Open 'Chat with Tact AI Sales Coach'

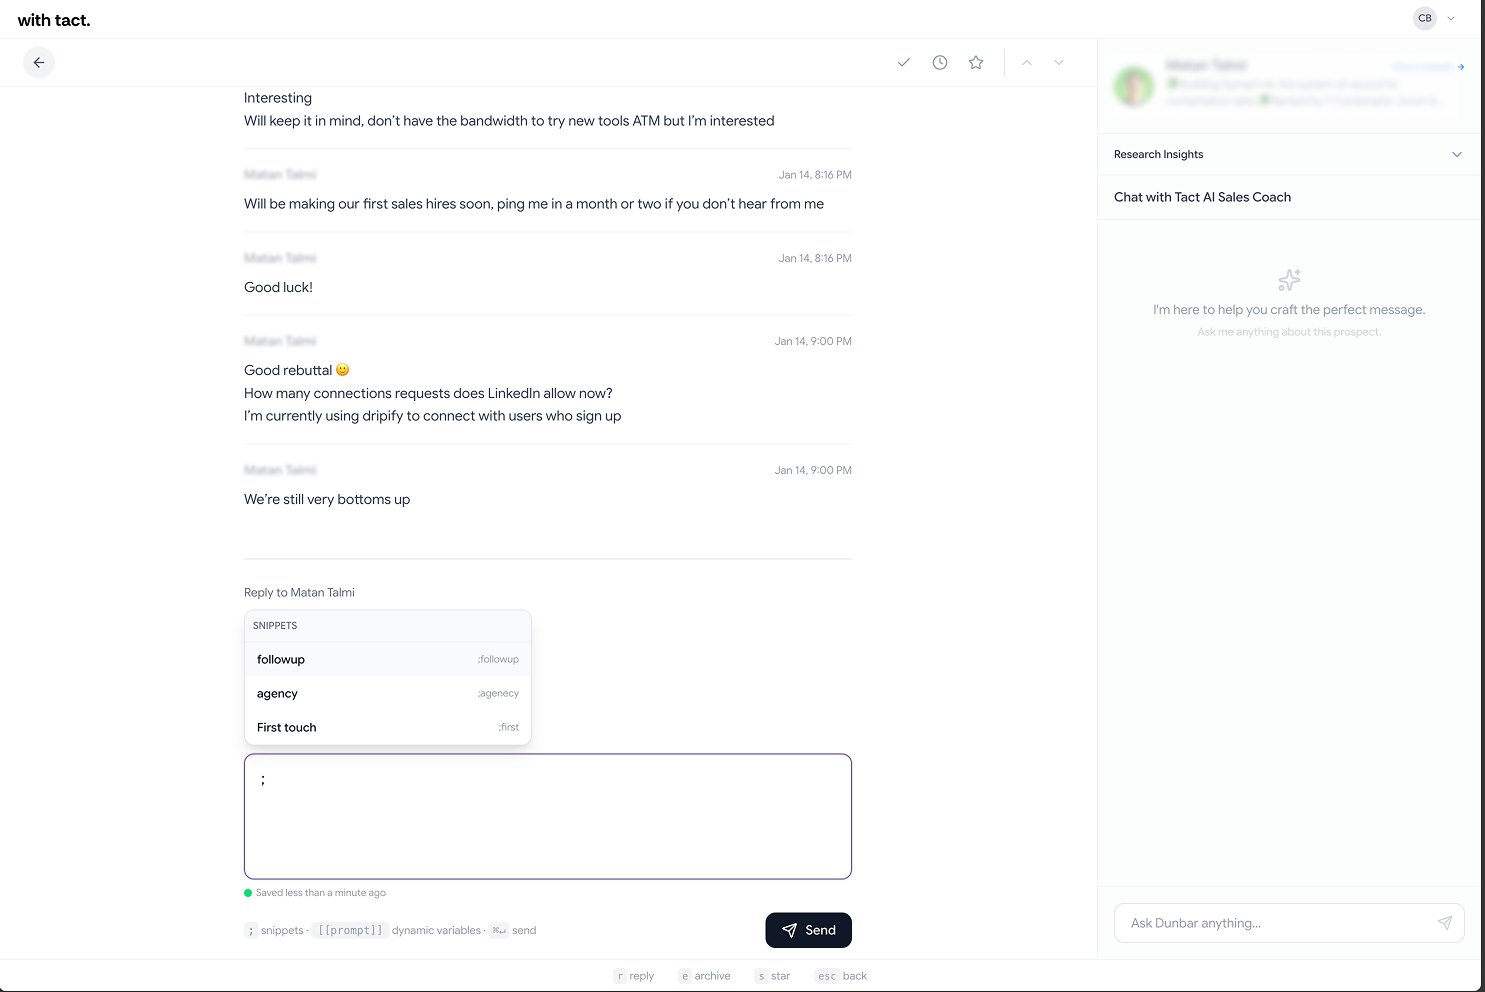pyautogui.click(x=1202, y=197)
